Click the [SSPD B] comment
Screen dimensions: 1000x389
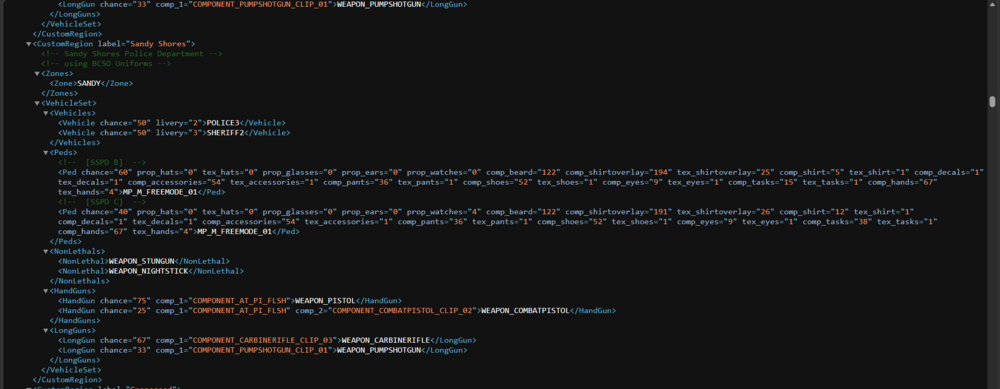coord(101,163)
